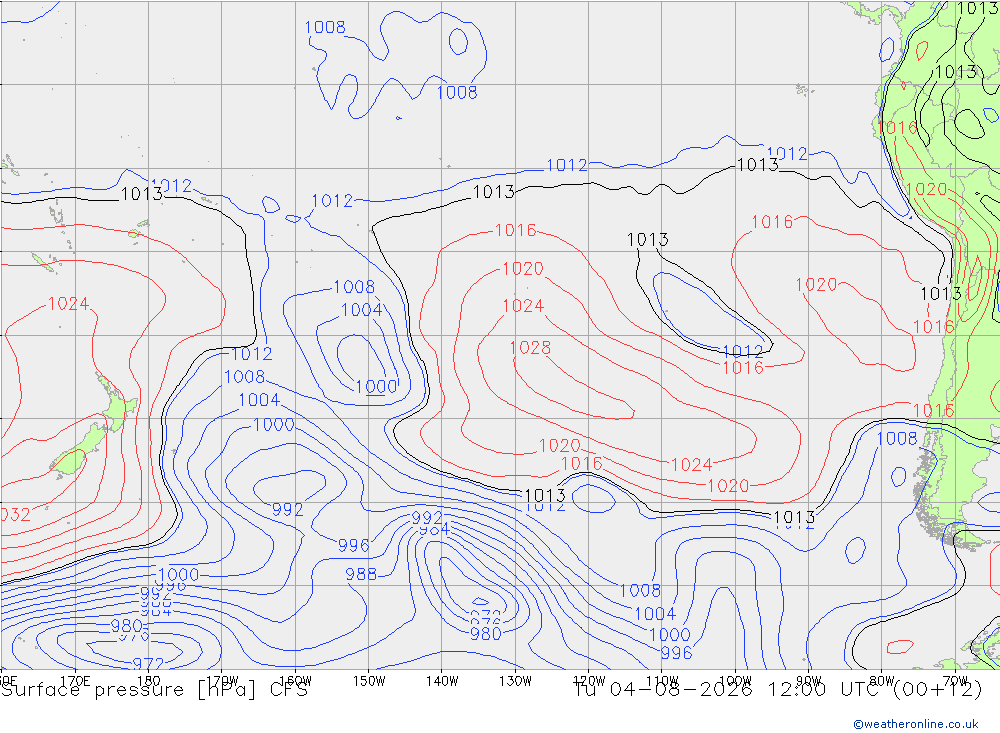Click the blue 988 isobar label
Viewport: 1000px width, 733px height.
361,574
